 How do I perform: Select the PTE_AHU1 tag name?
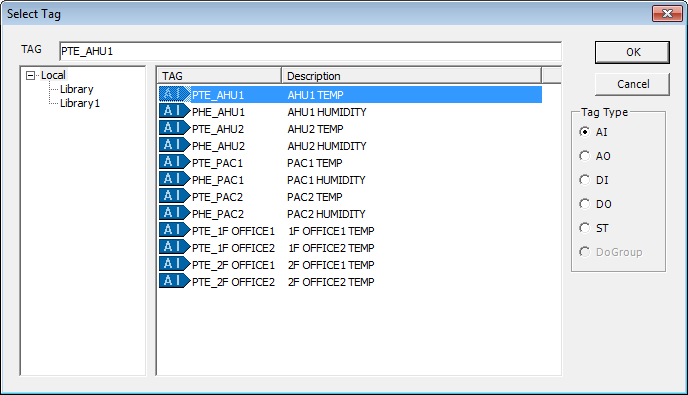point(218,95)
